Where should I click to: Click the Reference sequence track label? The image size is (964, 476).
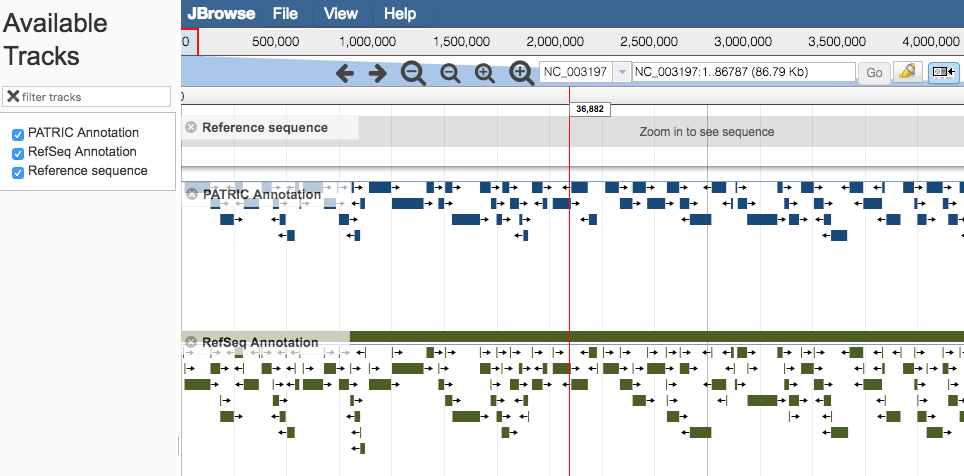[265, 127]
